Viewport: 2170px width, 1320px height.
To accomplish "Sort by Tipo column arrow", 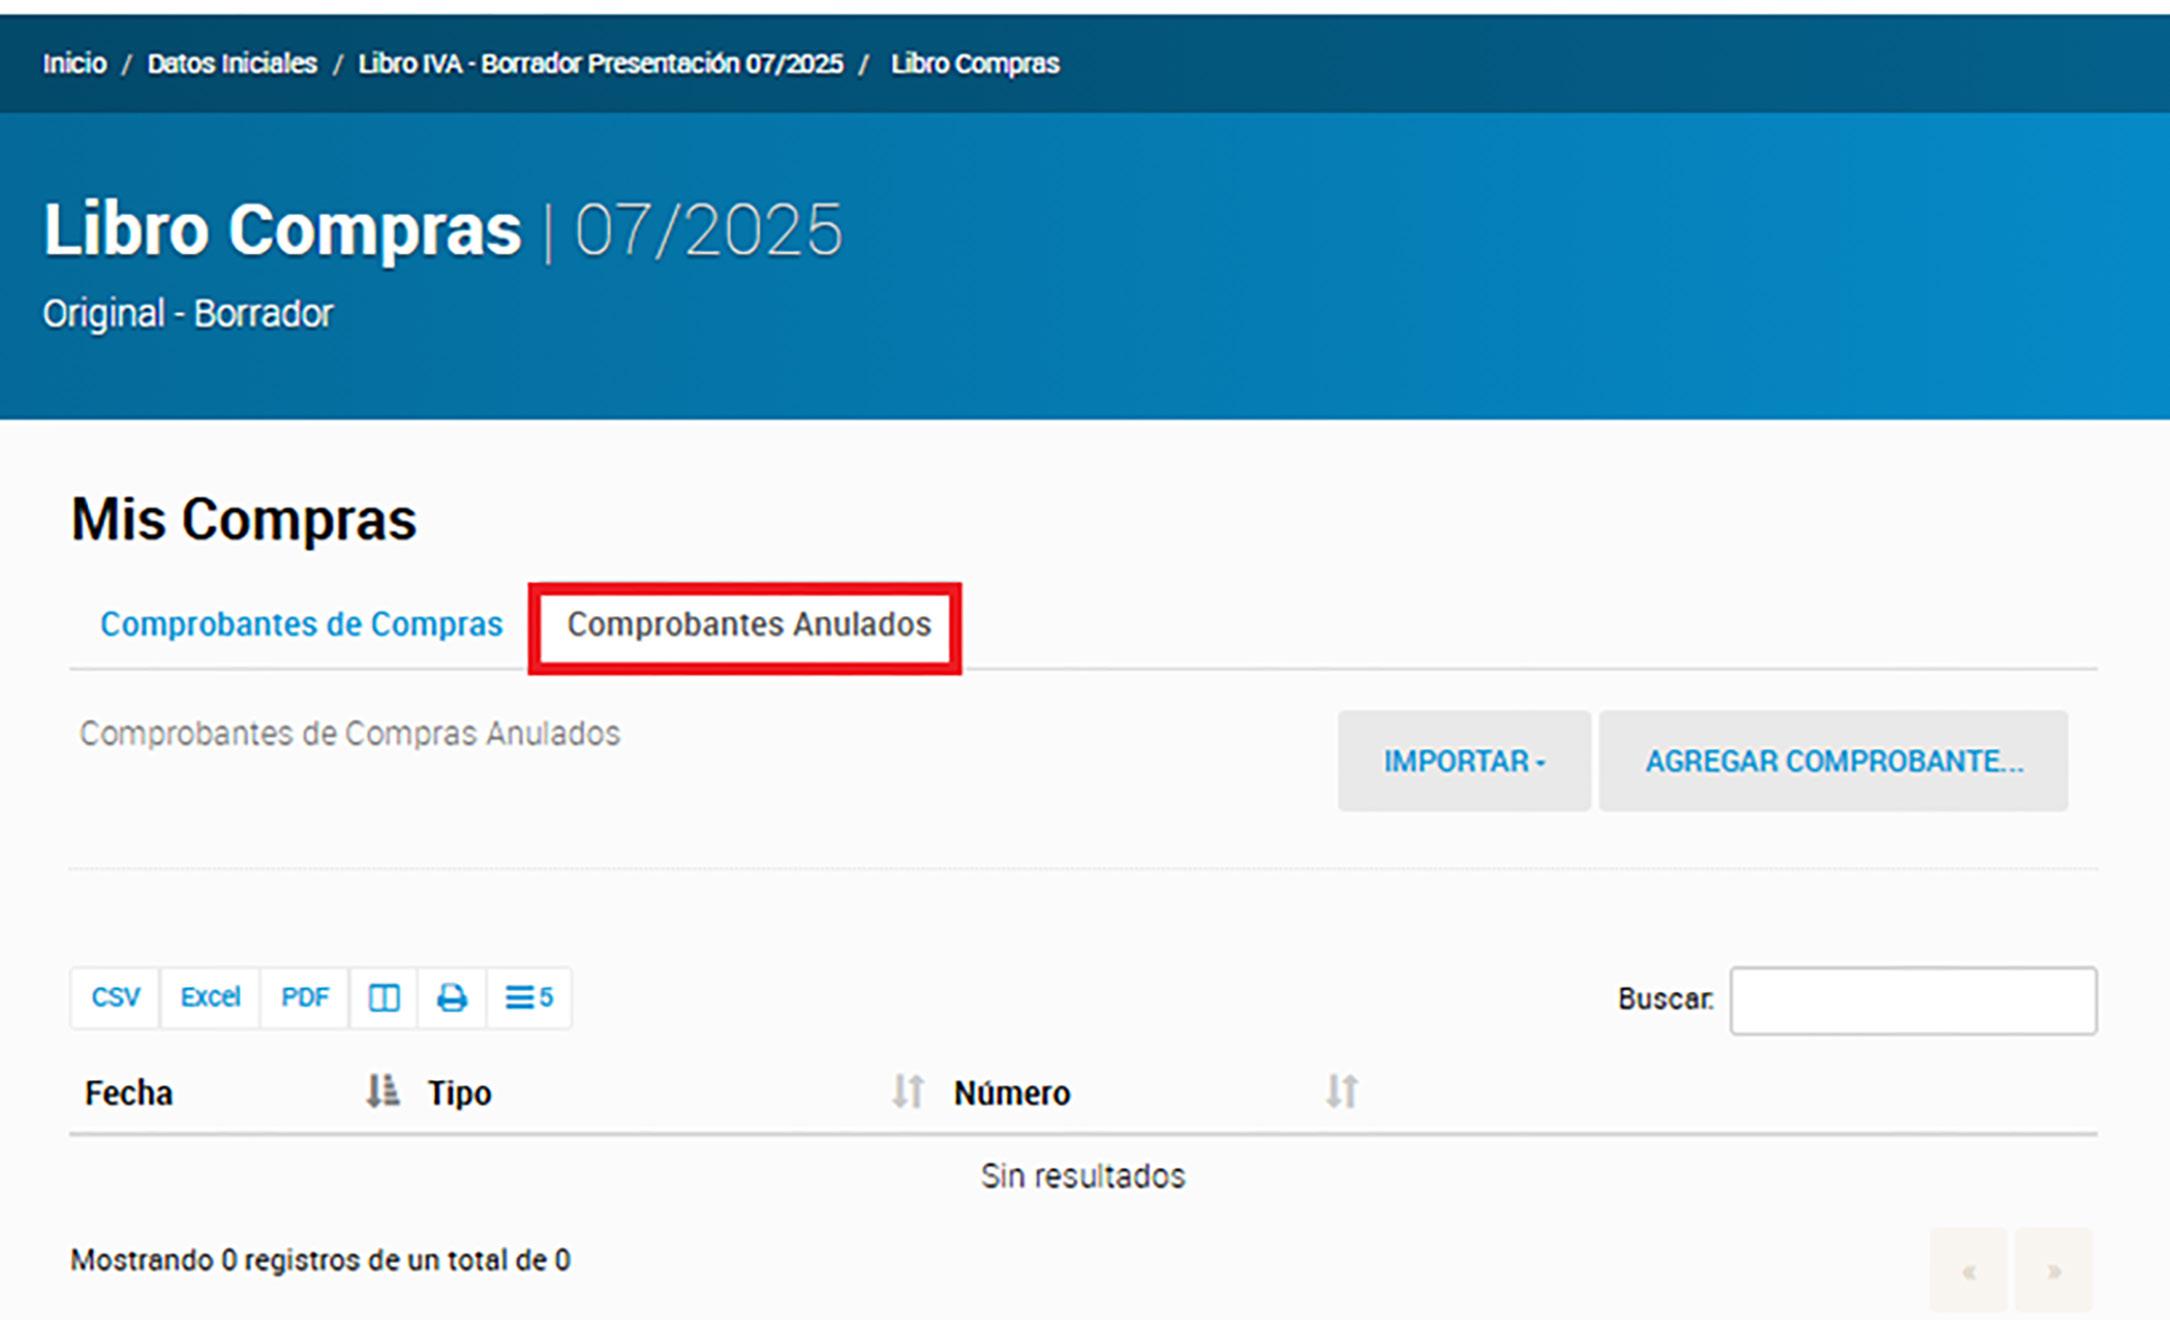I will pos(907,1091).
